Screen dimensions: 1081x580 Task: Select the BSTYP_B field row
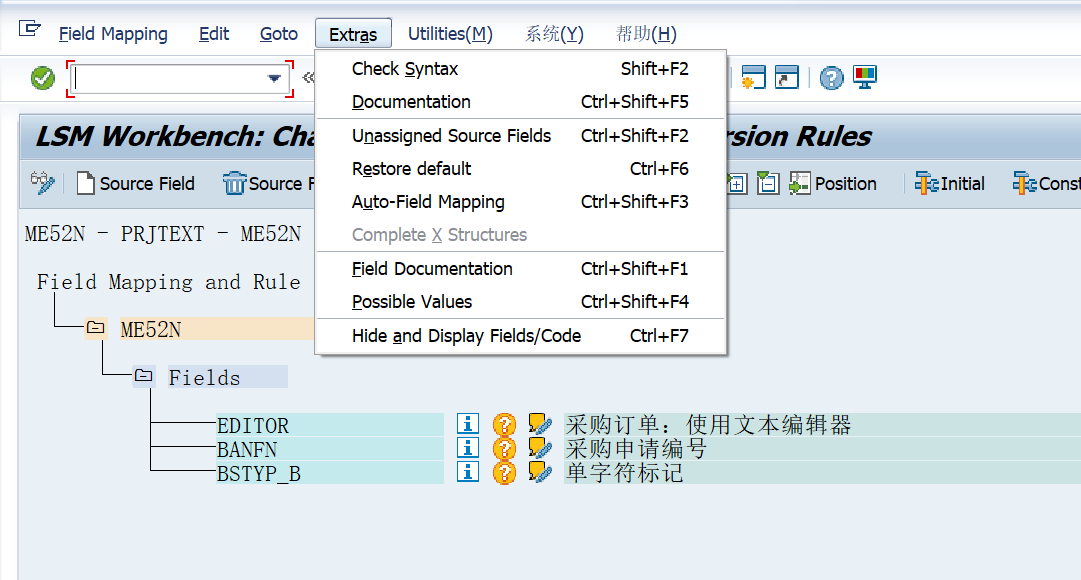click(330, 473)
